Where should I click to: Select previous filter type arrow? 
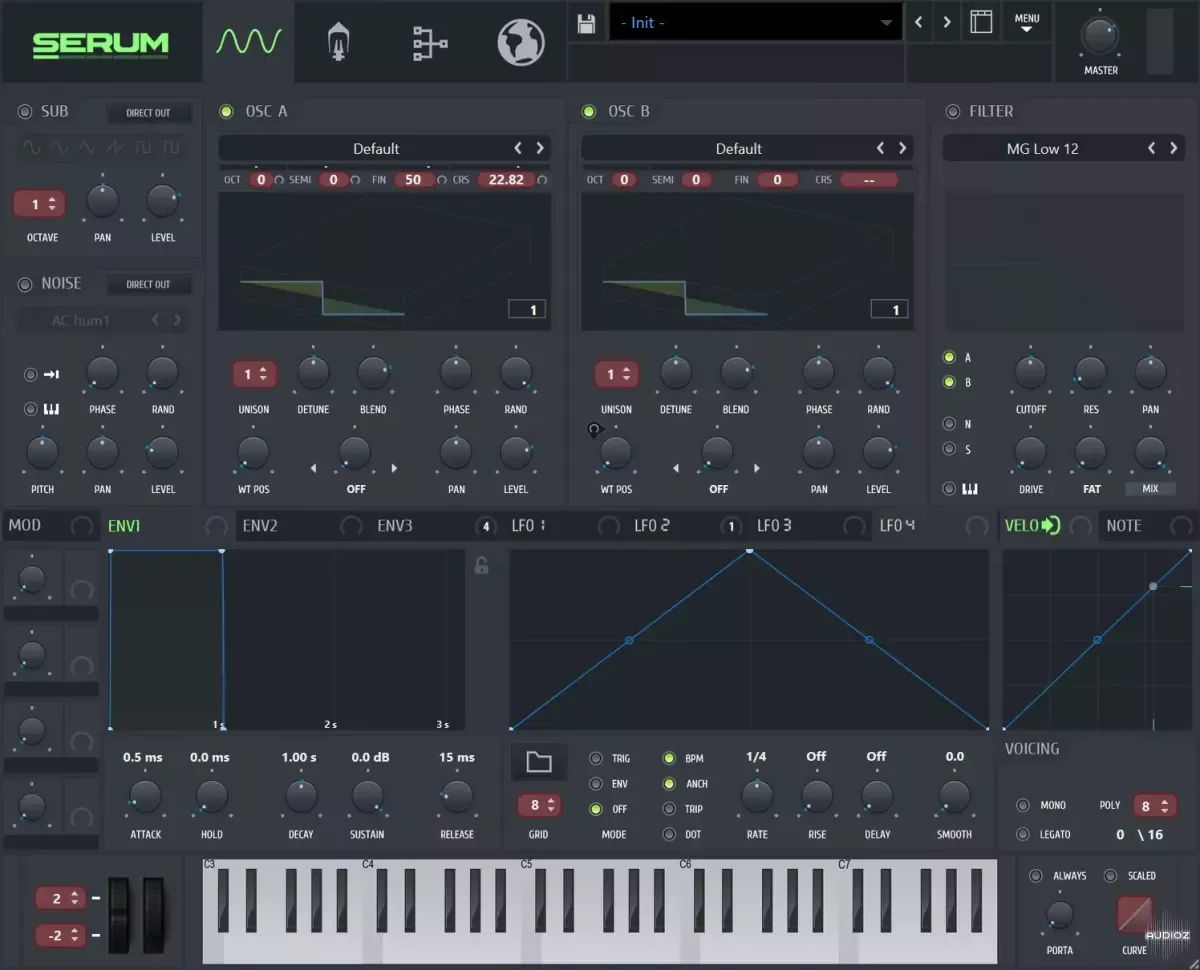(x=1151, y=148)
